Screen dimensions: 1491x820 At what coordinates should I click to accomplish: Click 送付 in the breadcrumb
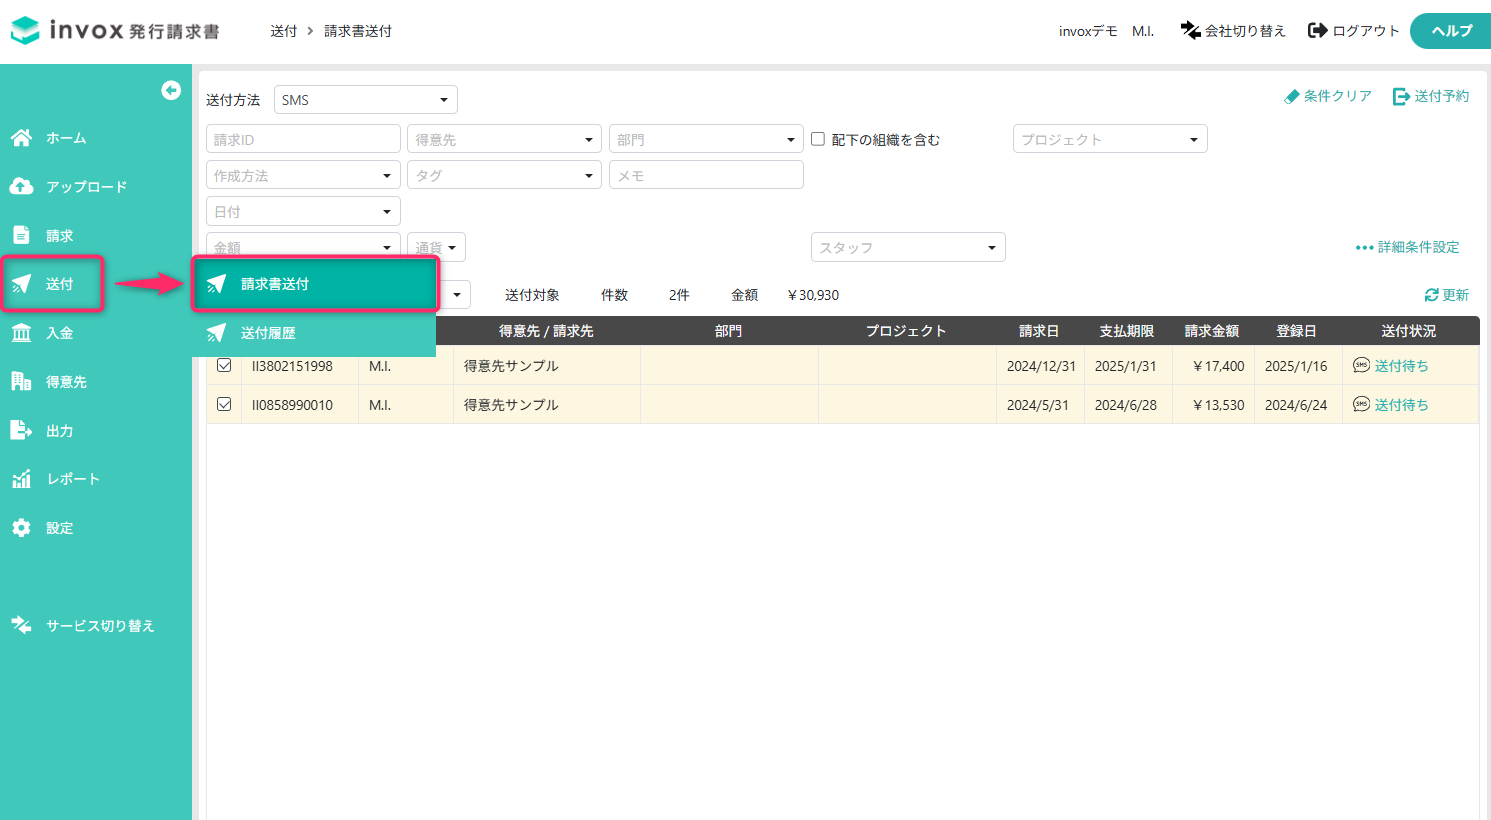tap(283, 31)
